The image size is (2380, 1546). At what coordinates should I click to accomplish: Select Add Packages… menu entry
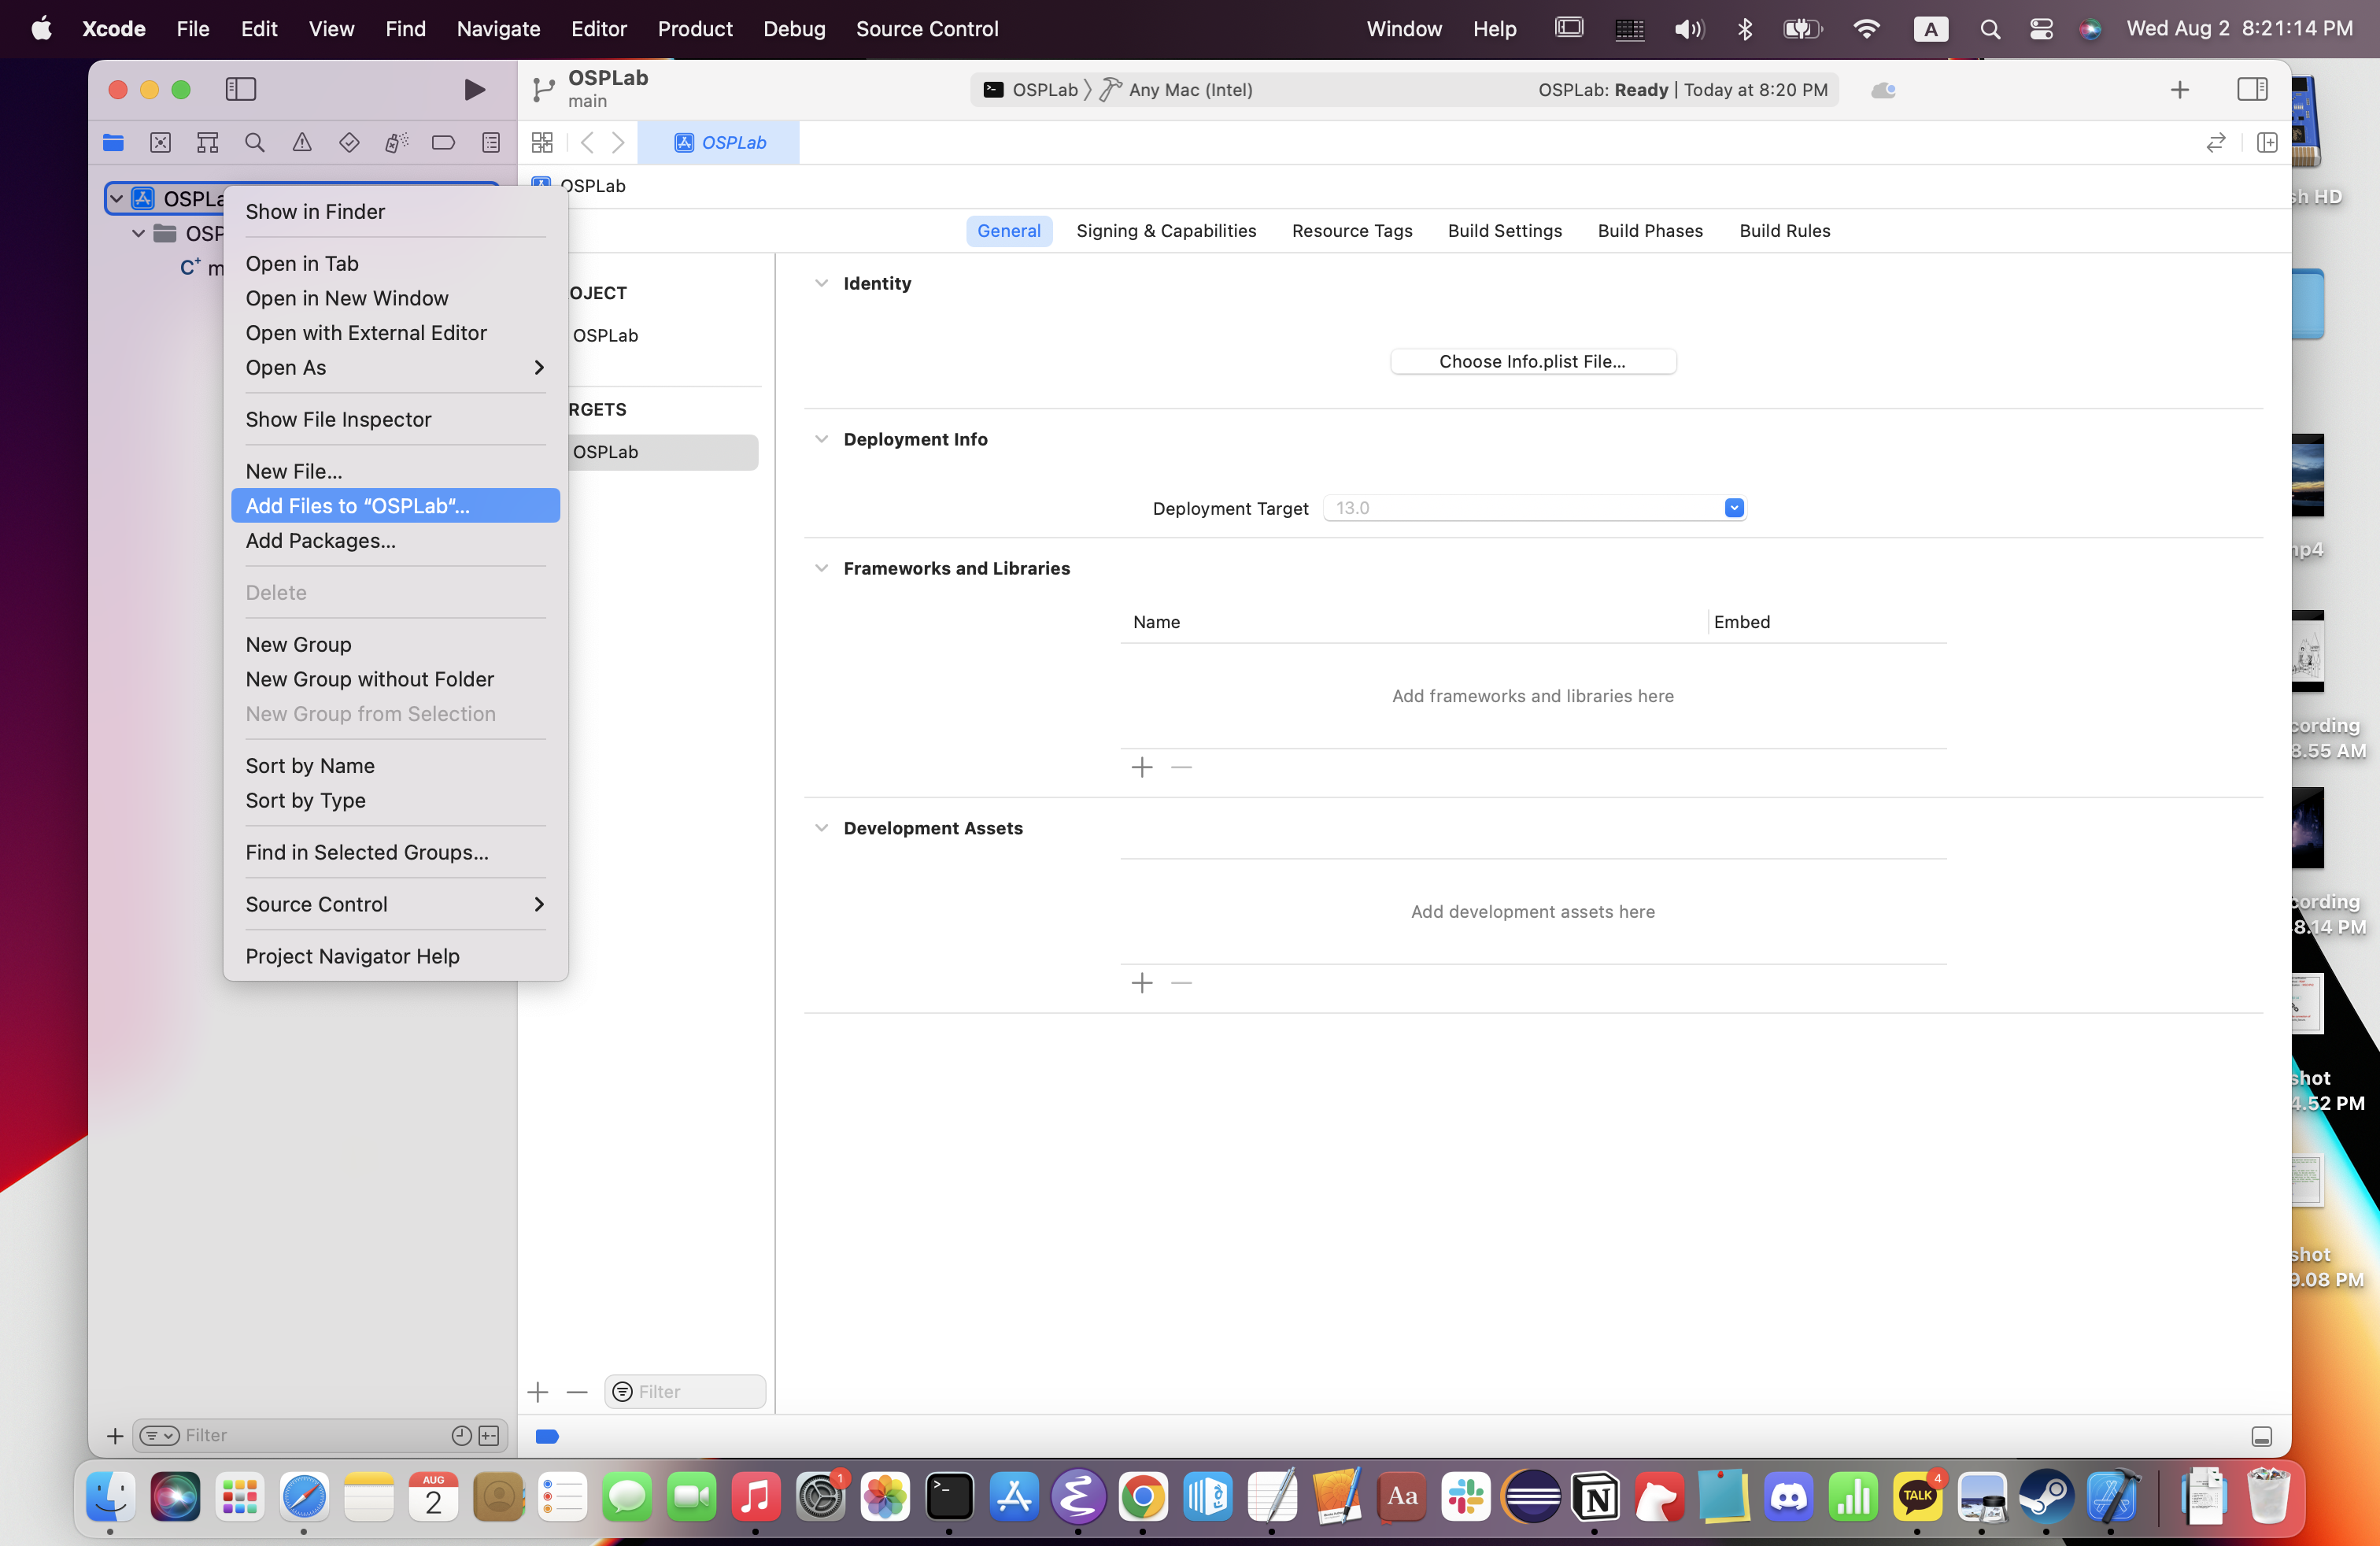pos(396,541)
